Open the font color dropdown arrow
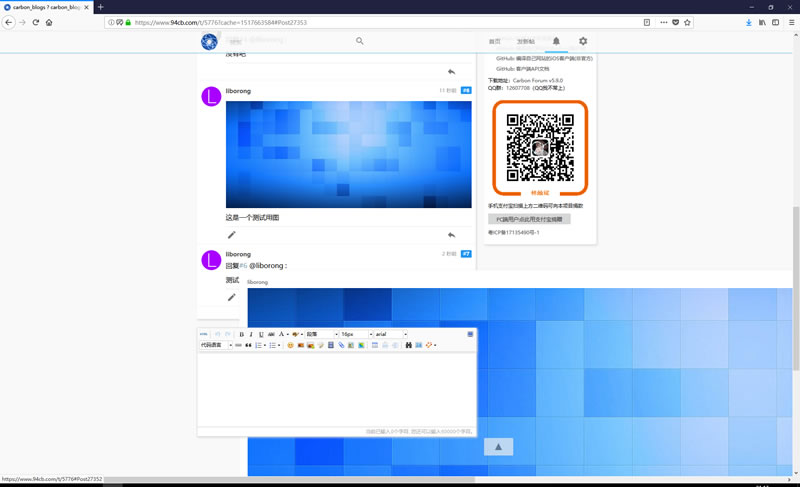Image resolution: width=800 pixels, height=487 pixels. [x=288, y=335]
